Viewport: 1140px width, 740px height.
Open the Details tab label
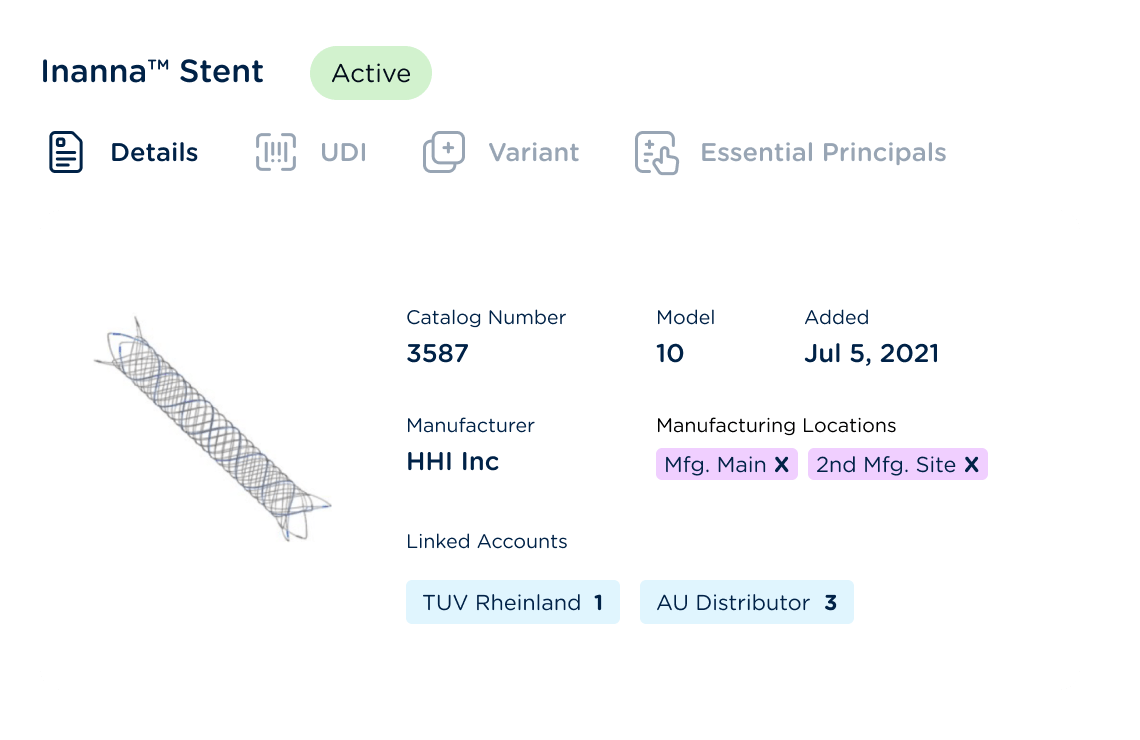click(154, 153)
